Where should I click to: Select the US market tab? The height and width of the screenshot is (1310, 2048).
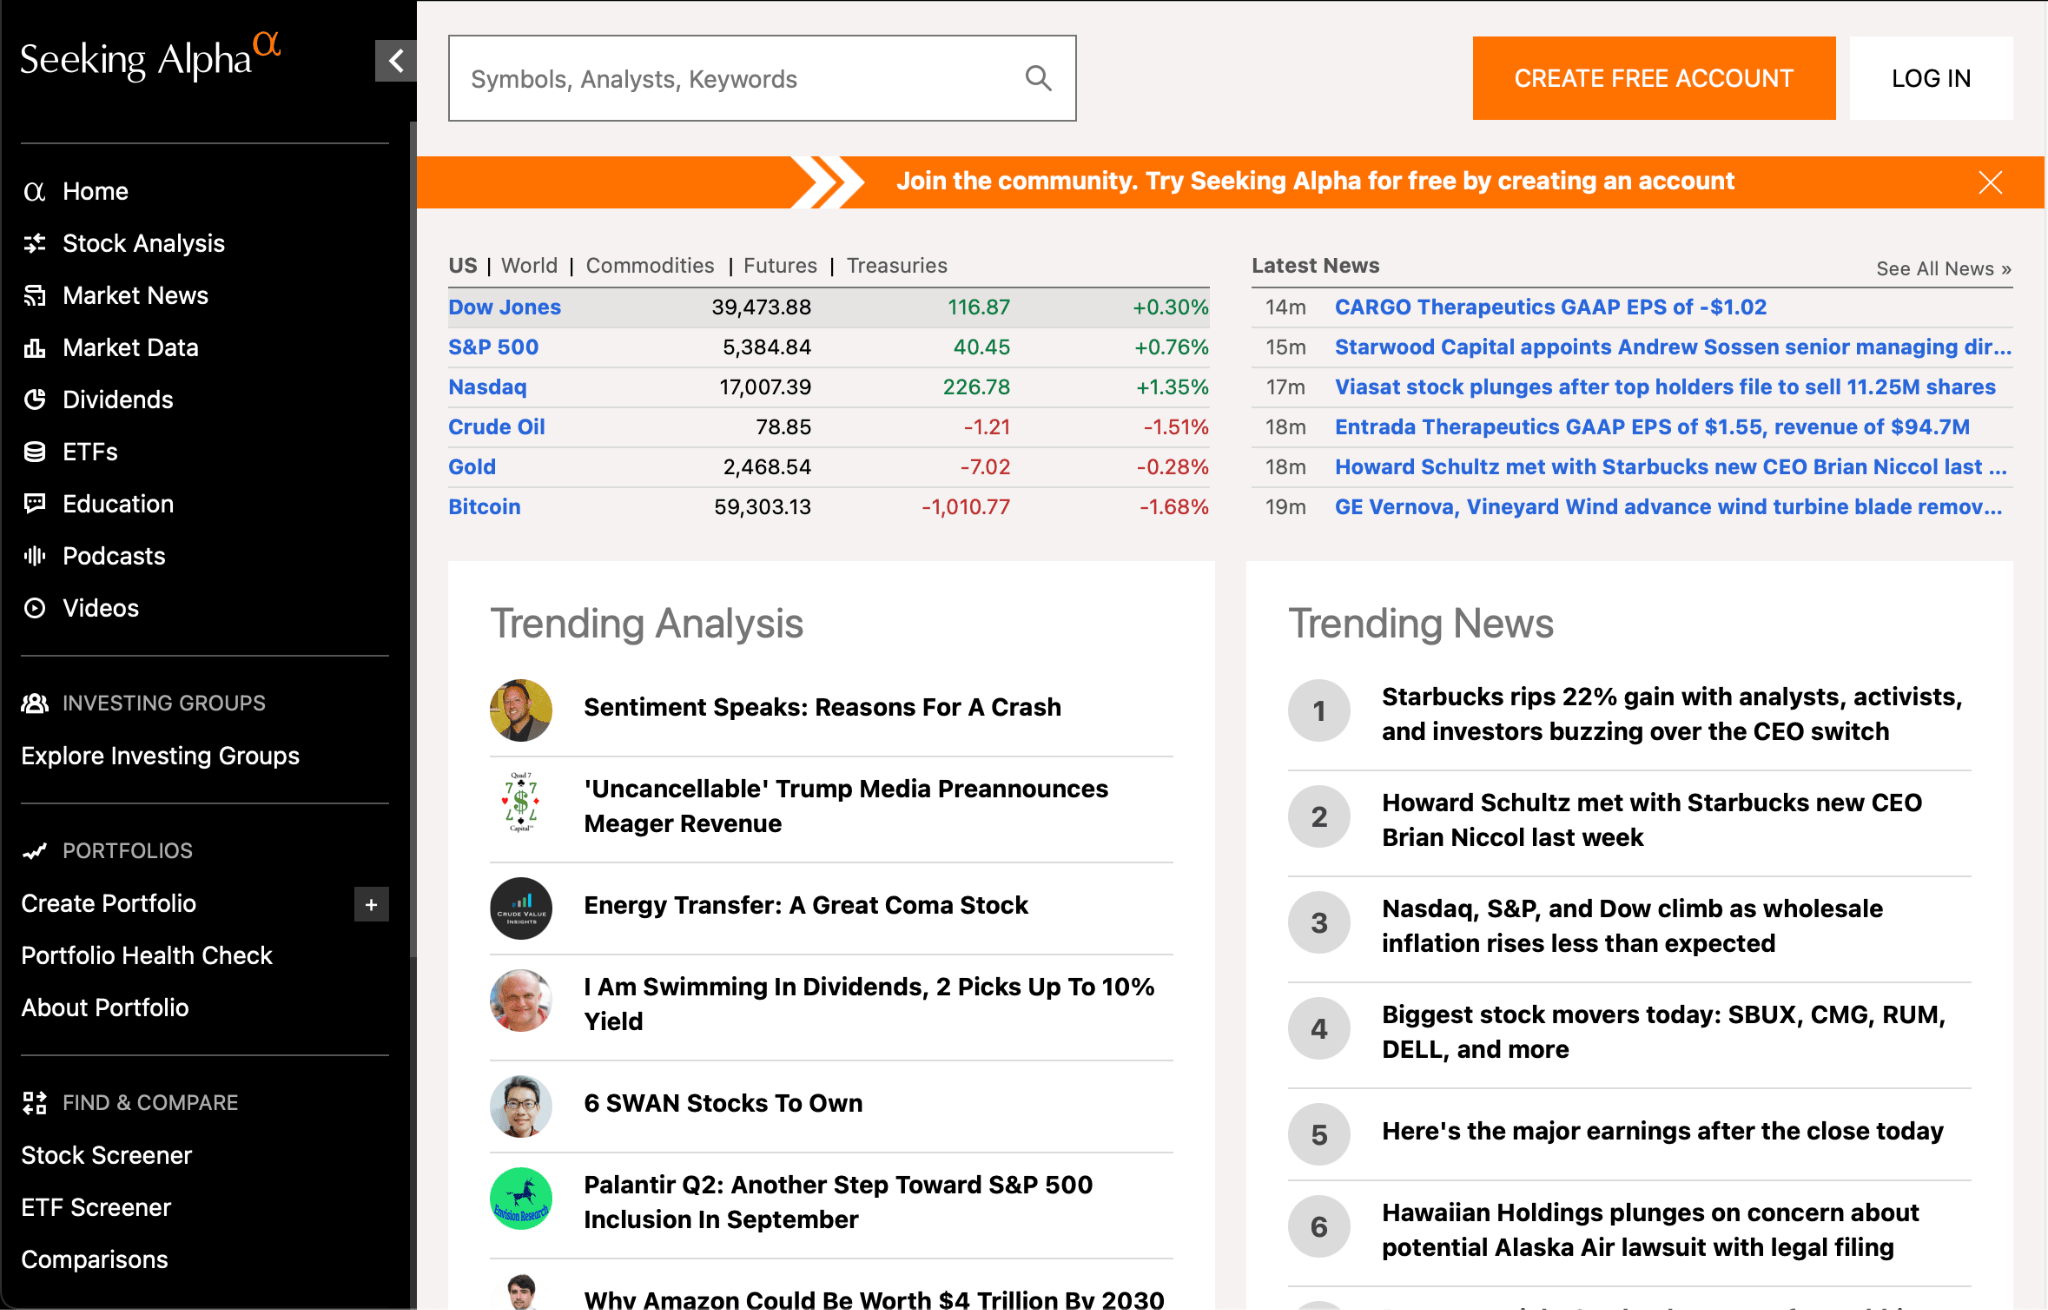tap(463, 265)
